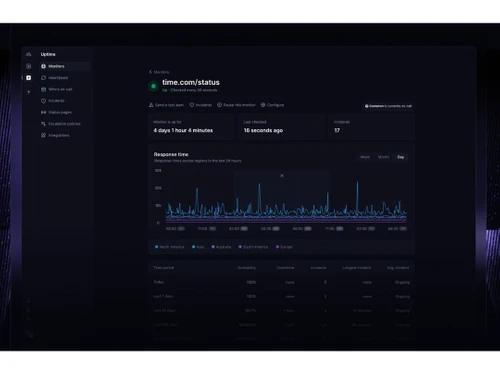Screen dimensions: 500x375
Task: Click the test alert warning triangle icon
Action: coord(151,105)
